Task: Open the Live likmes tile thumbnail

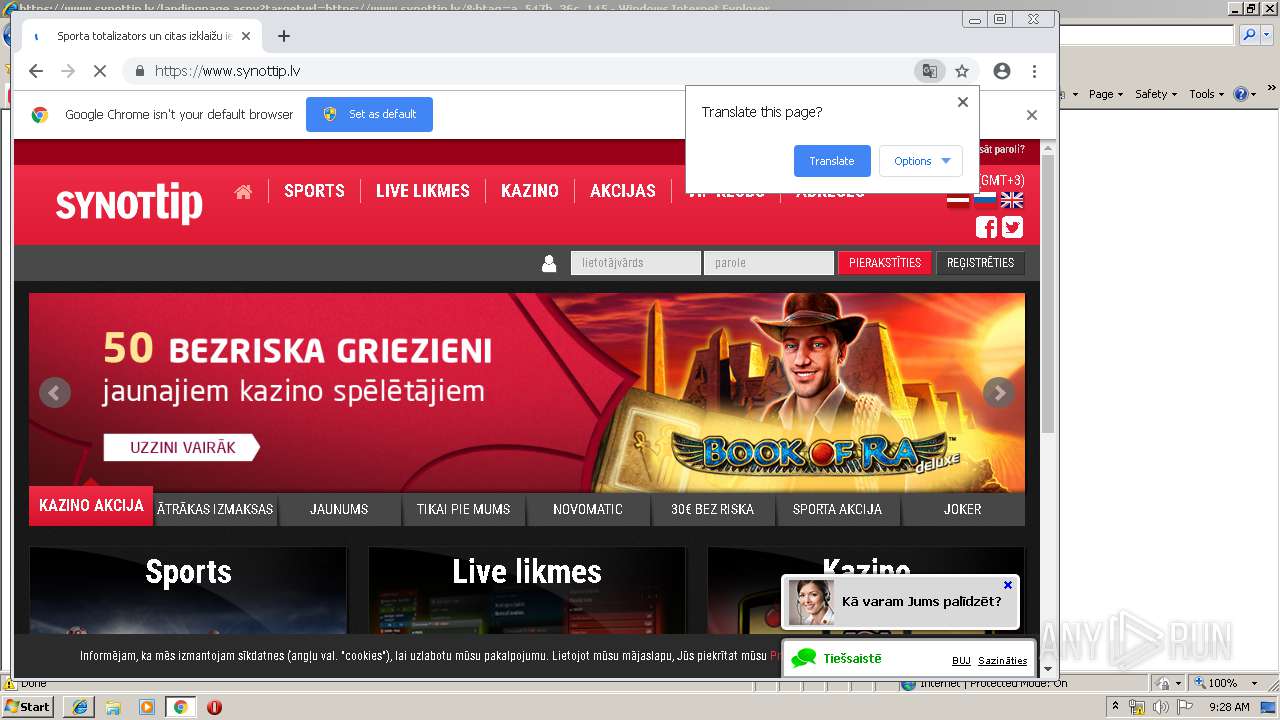Action: click(x=527, y=590)
